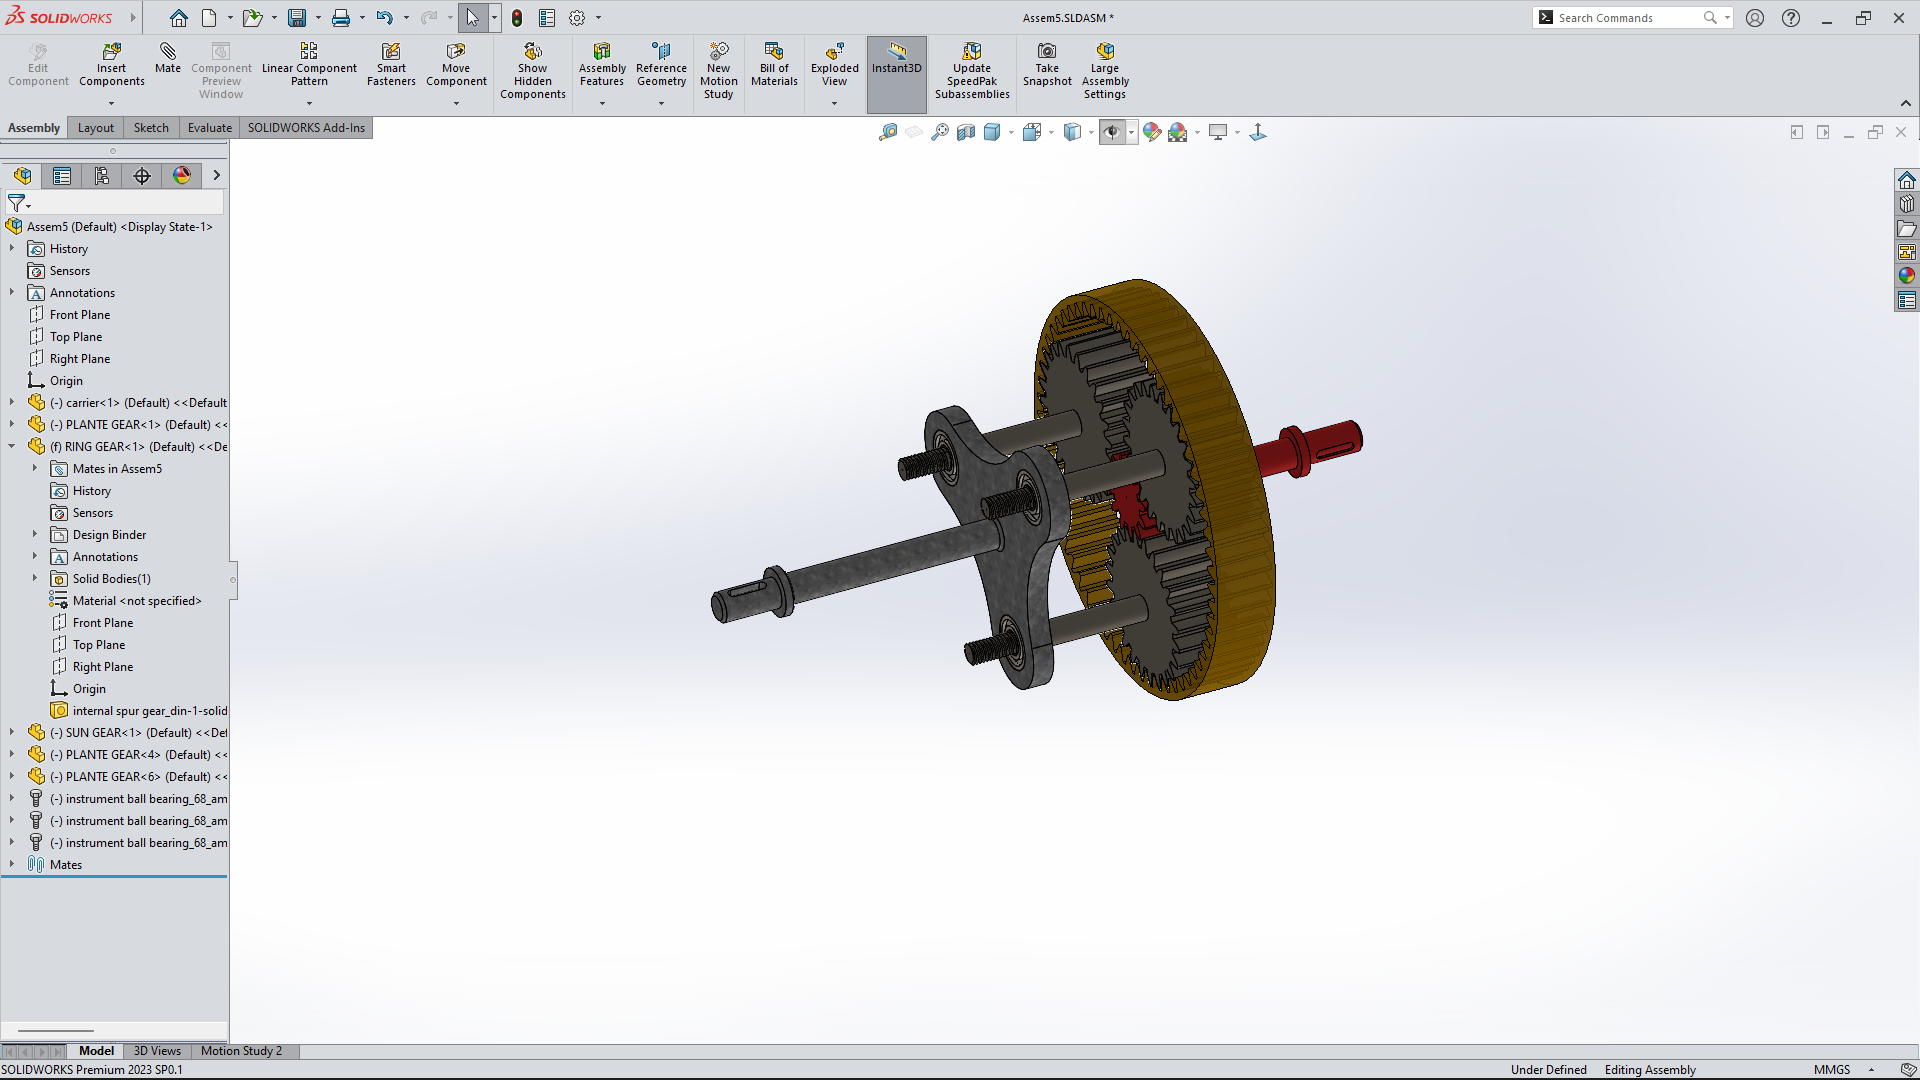Image resolution: width=1920 pixels, height=1080 pixels.
Task: Open Appearances color ball in task pane
Action: pyautogui.click(x=1907, y=276)
